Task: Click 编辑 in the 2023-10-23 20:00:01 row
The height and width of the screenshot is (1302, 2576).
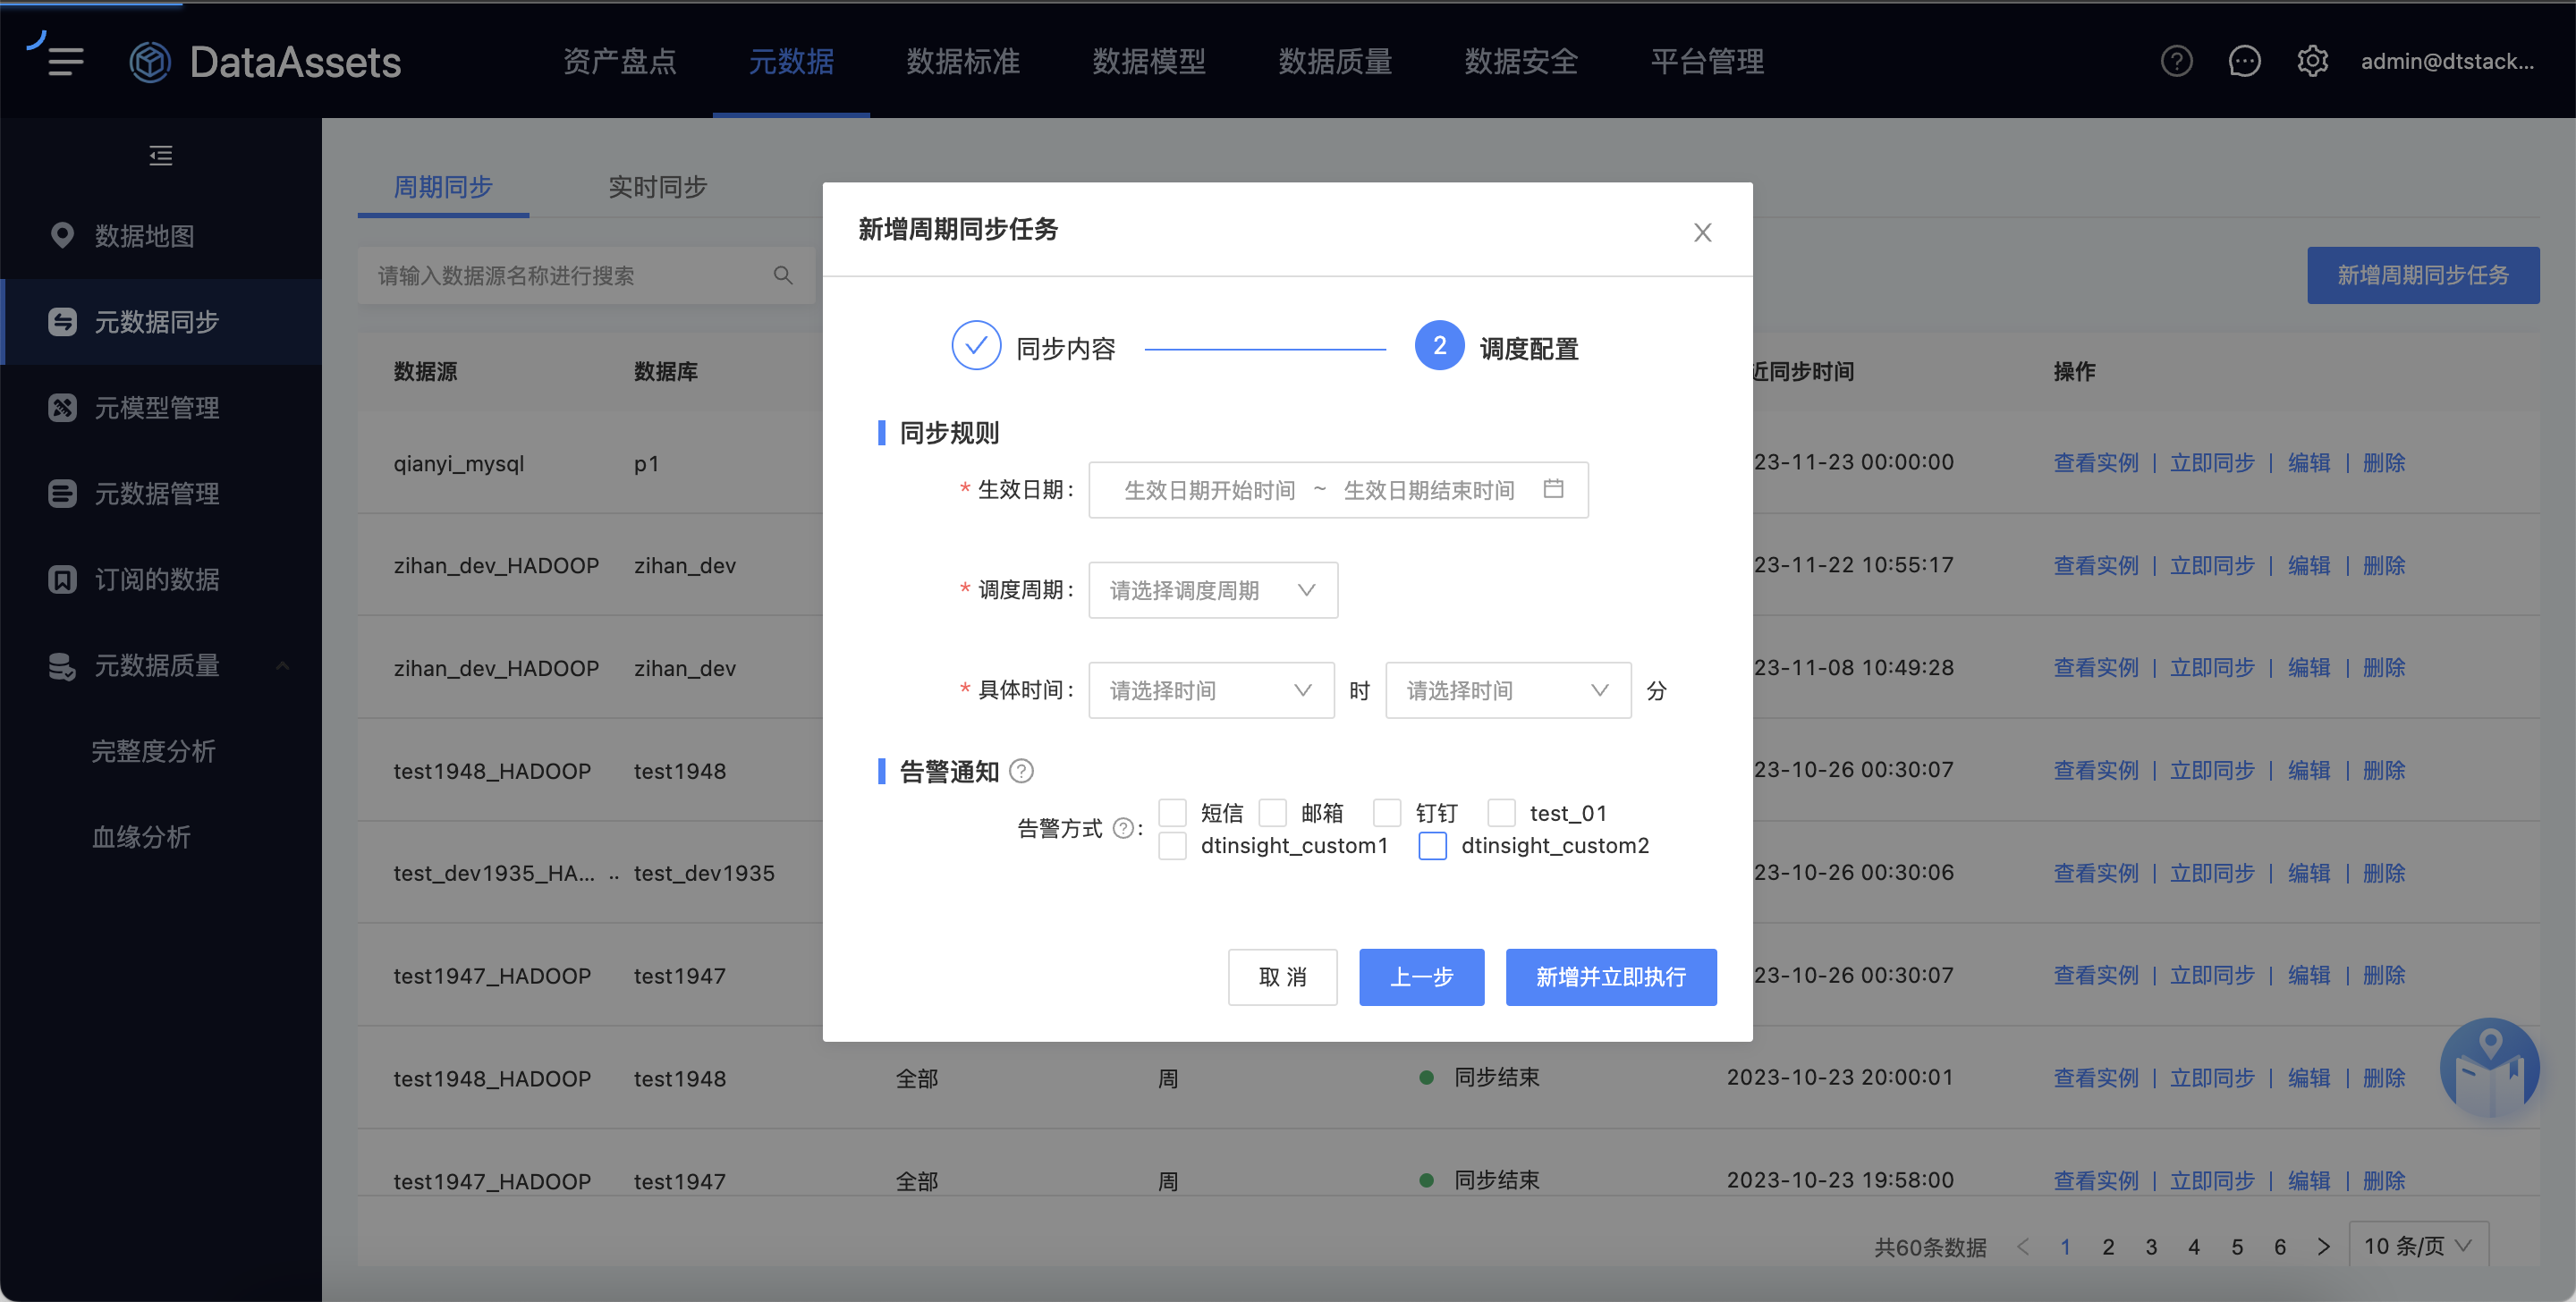Action: tap(2308, 1077)
